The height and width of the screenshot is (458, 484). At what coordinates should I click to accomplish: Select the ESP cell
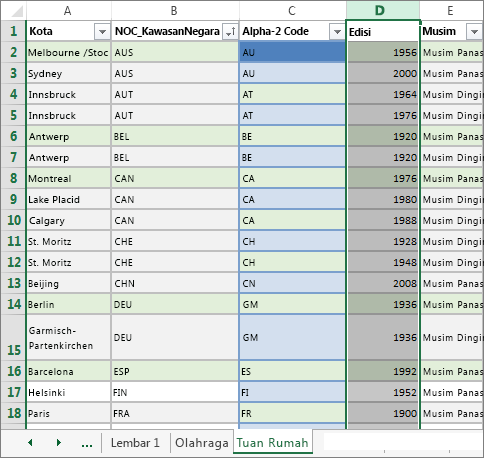pos(175,371)
